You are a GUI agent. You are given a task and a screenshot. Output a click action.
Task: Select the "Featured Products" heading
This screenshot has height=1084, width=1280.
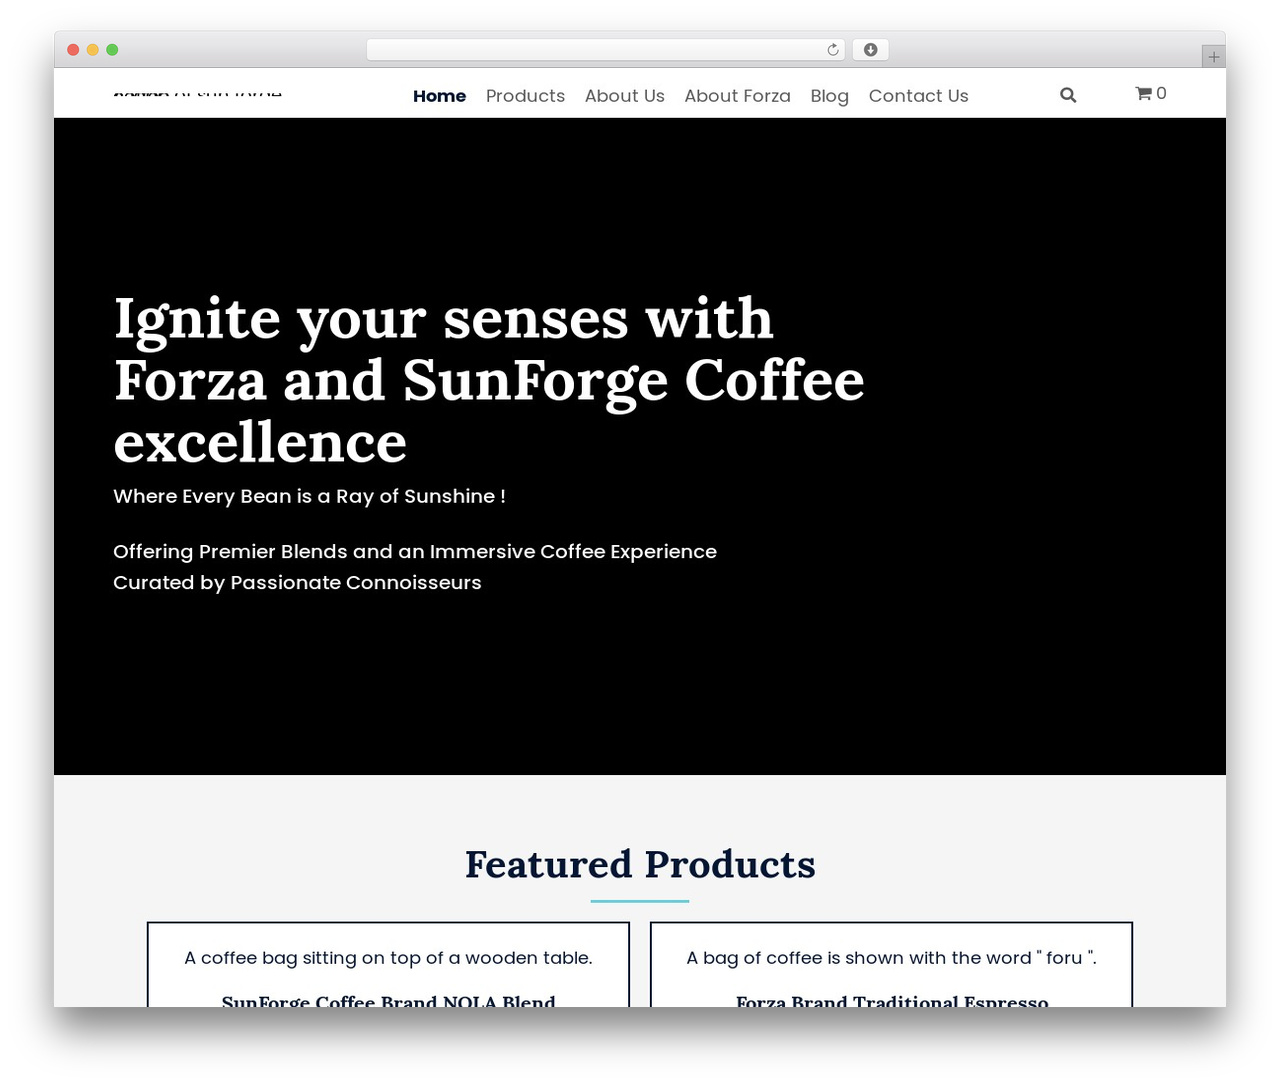(640, 864)
